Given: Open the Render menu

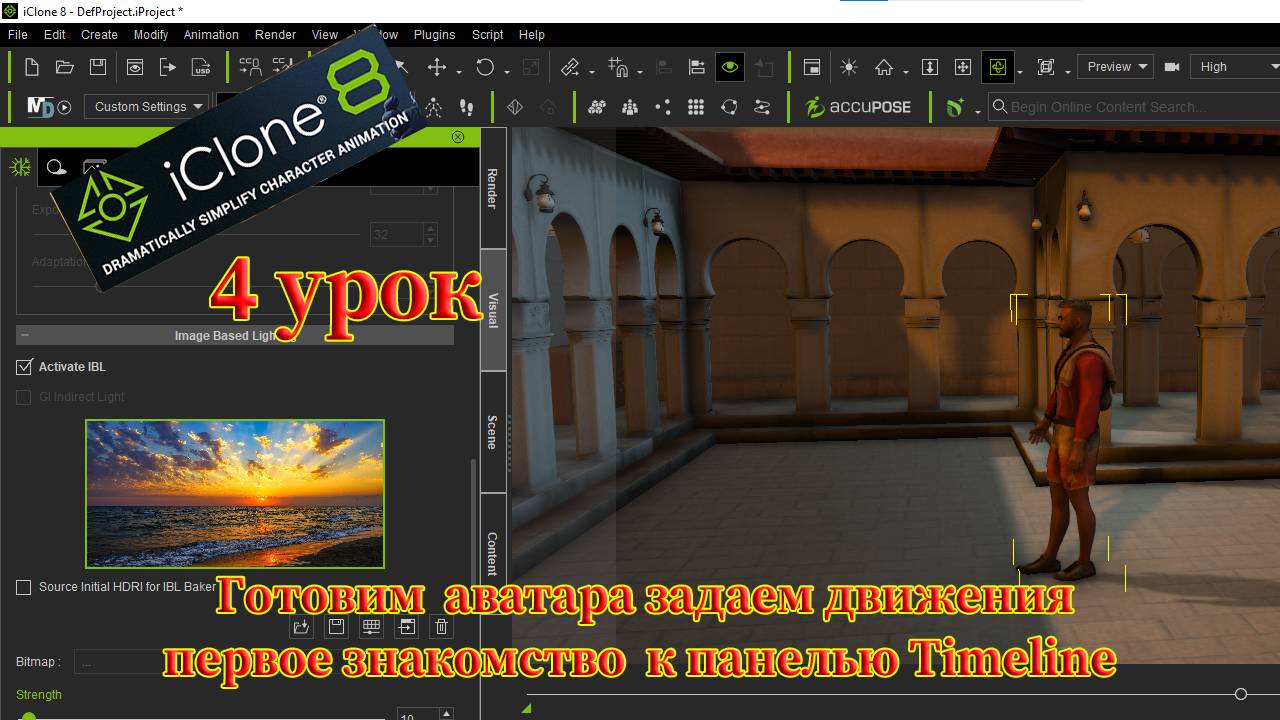Looking at the screenshot, I should 275,34.
